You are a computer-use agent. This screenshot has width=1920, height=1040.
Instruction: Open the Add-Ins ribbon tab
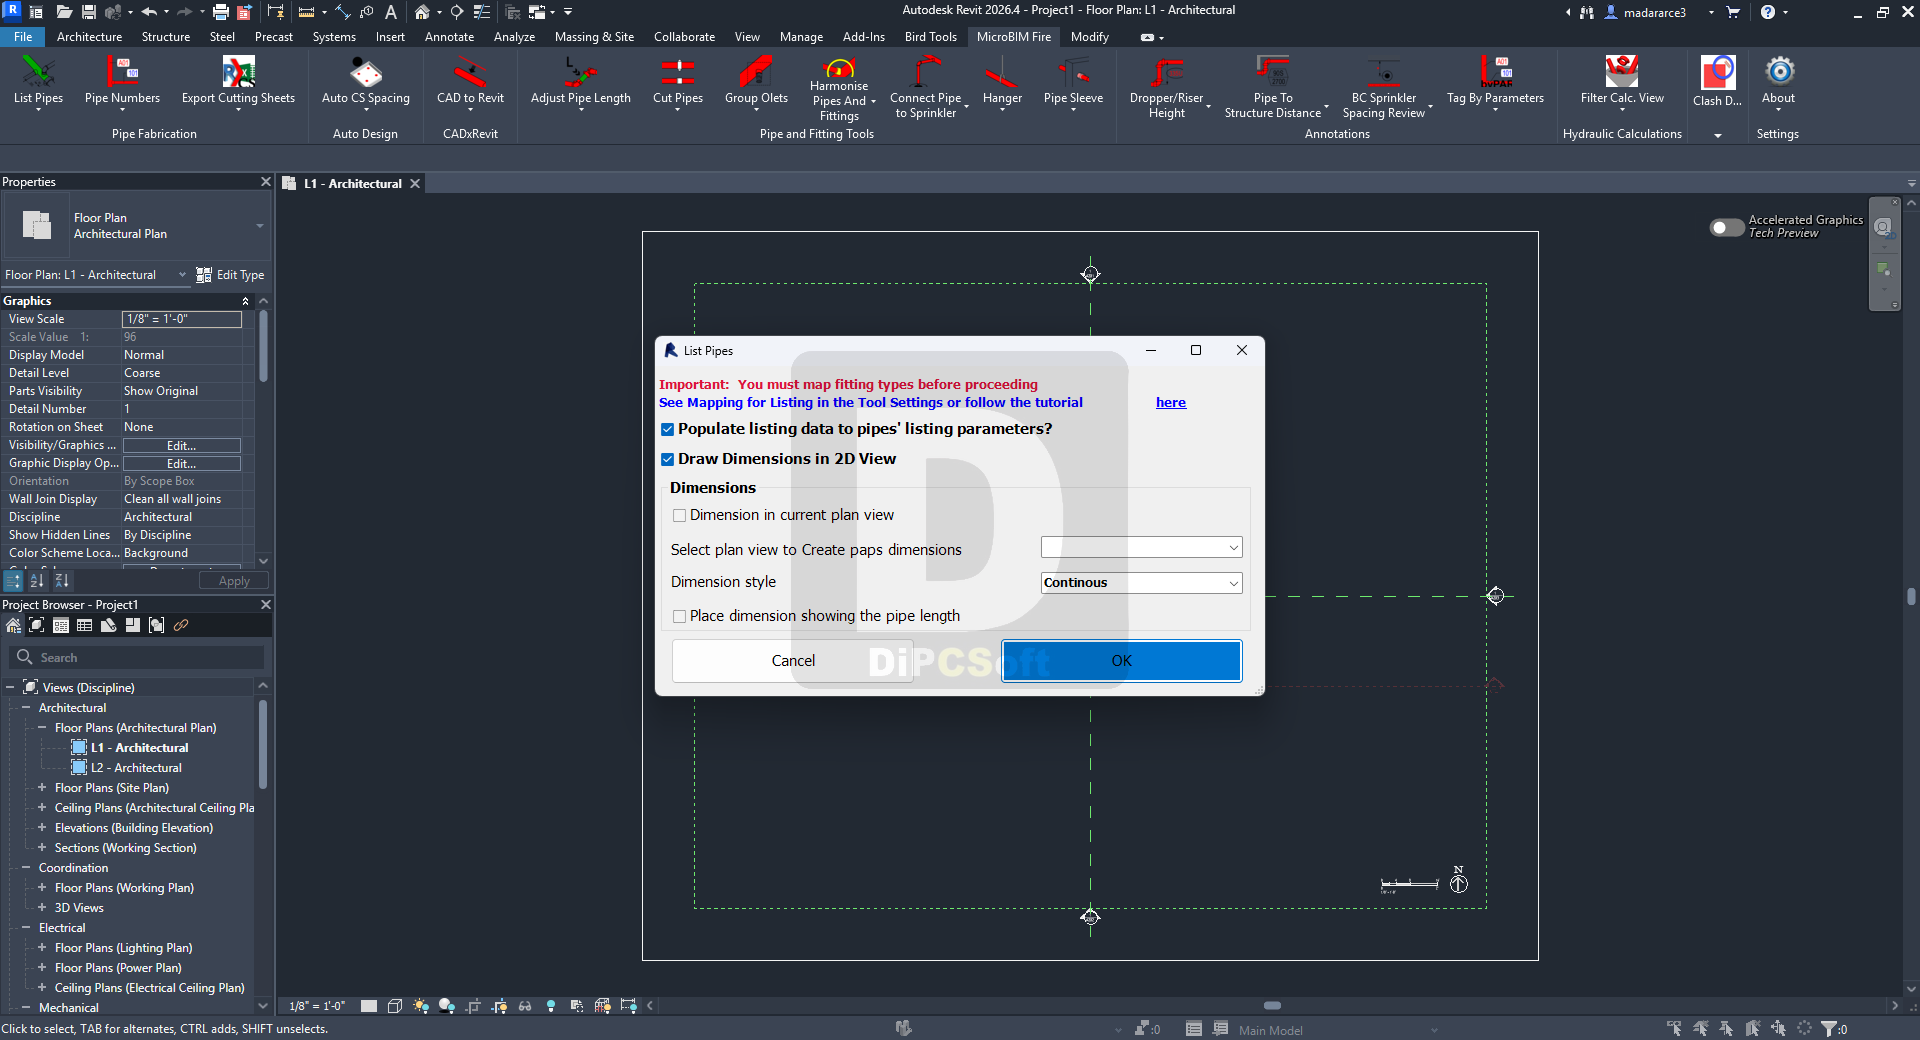pos(864,37)
